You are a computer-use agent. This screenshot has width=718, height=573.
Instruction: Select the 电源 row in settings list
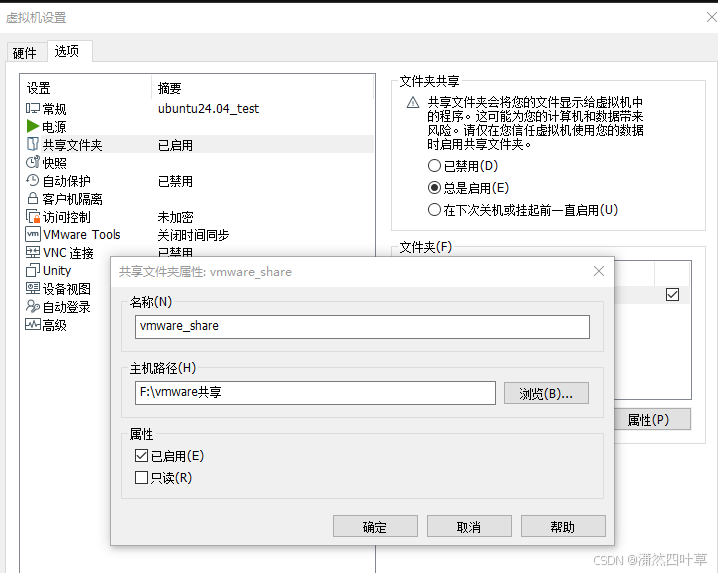(198, 126)
